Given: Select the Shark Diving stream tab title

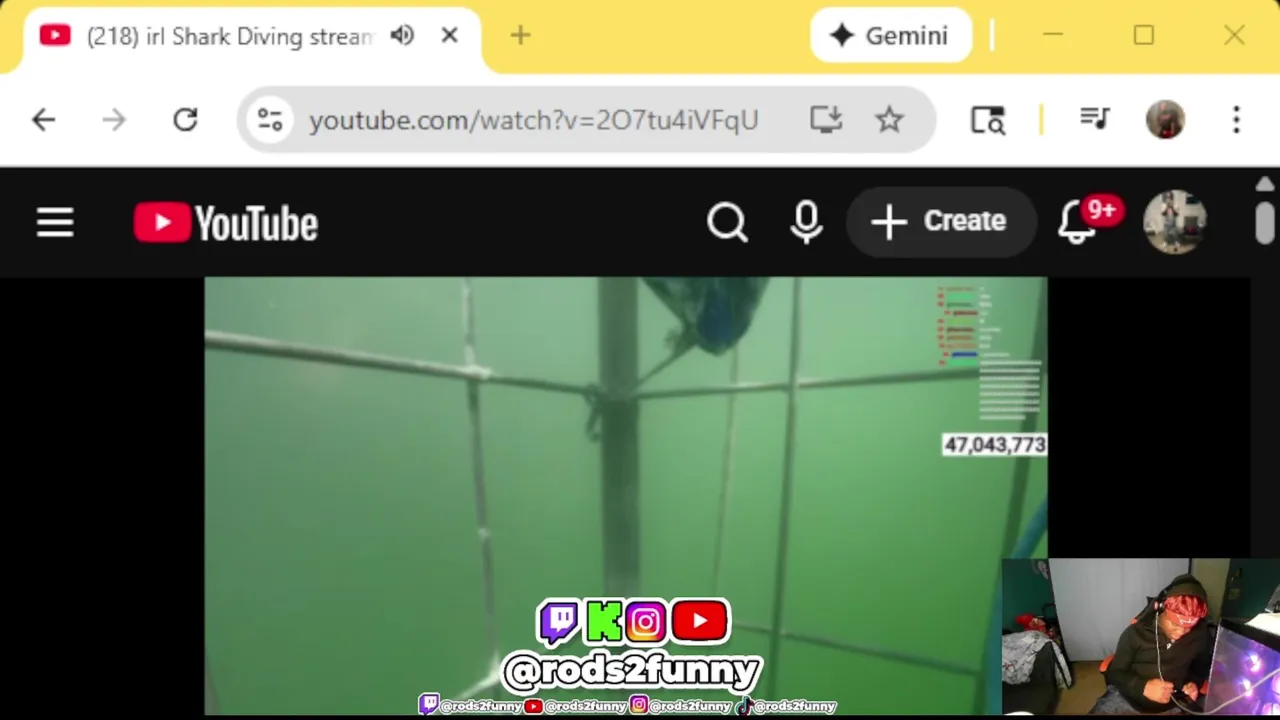Looking at the screenshot, I should click(x=229, y=36).
